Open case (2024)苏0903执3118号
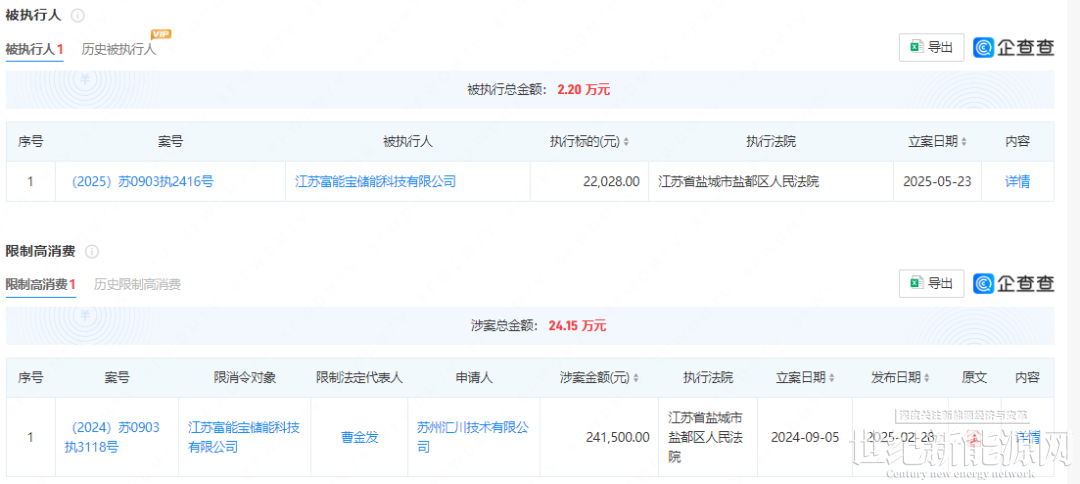 tap(112, 437)
